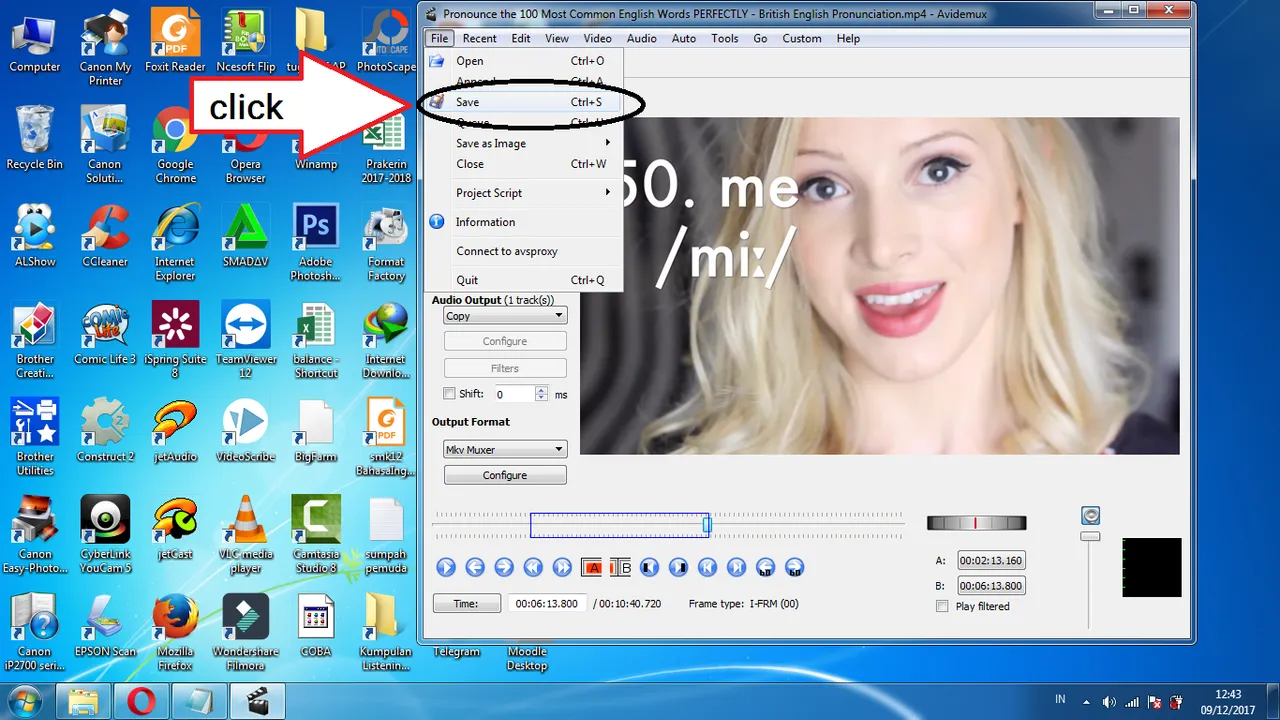Search for the next black frame

tap(678, 568)
